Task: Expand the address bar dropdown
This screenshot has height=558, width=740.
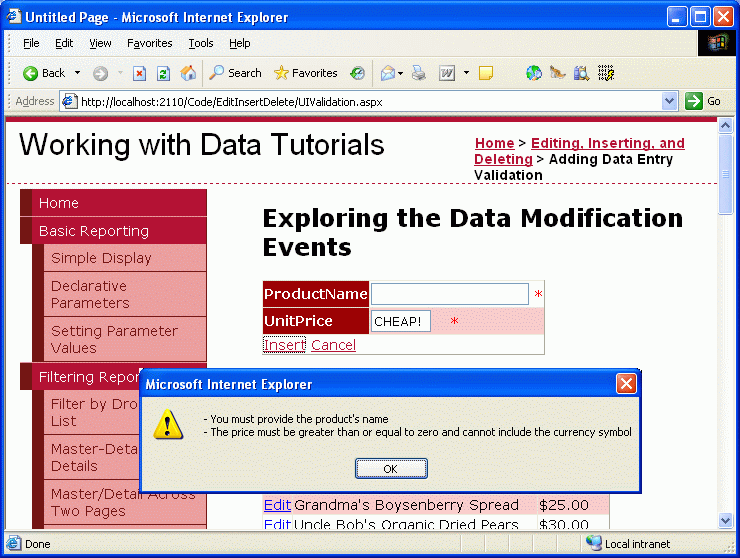Action: click(x=669, y=101)
